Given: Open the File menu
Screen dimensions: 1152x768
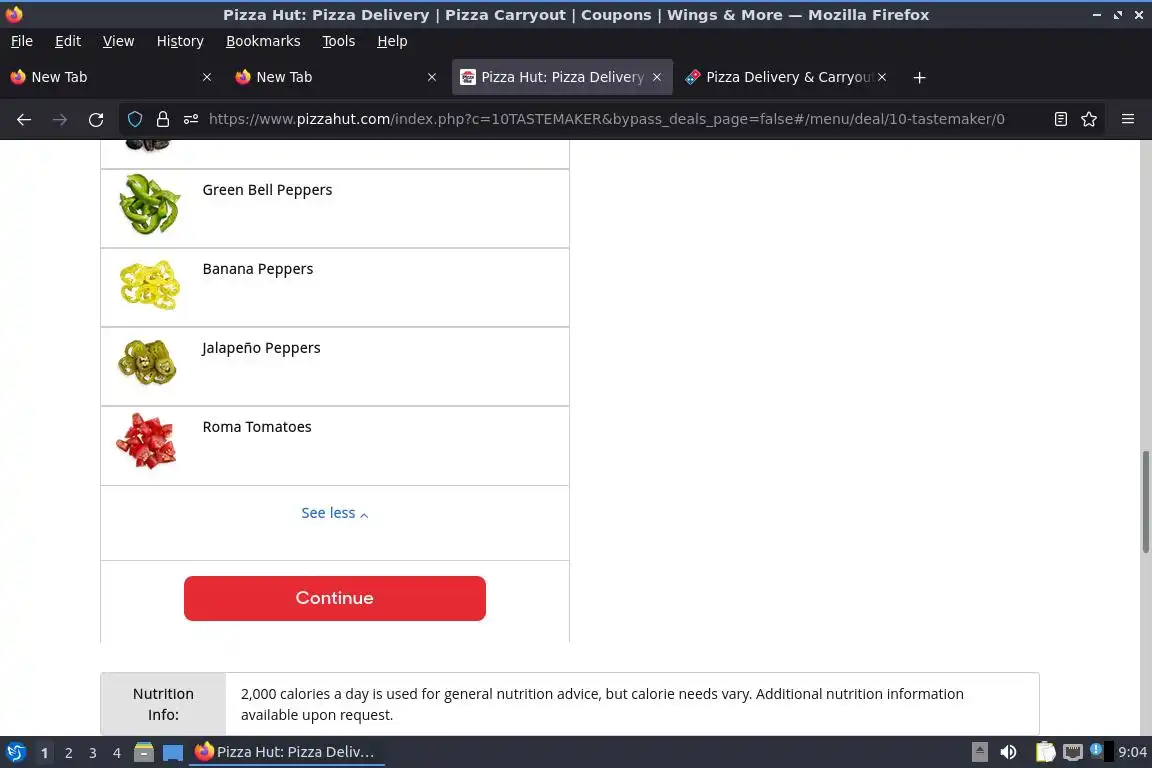Looking at the screenshot, I should tap(22, 41).
